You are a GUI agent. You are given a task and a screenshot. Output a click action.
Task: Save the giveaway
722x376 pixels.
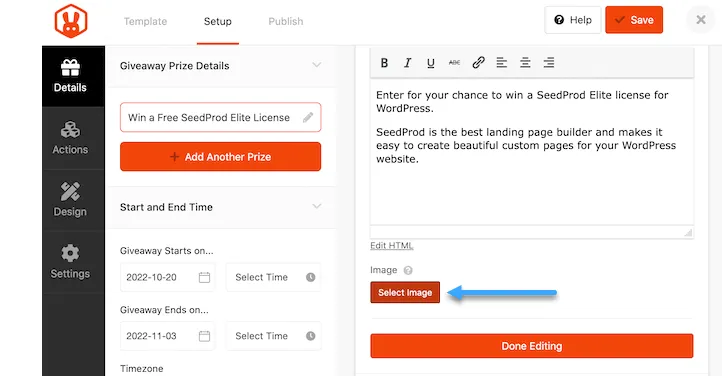(x=634, y=20)
